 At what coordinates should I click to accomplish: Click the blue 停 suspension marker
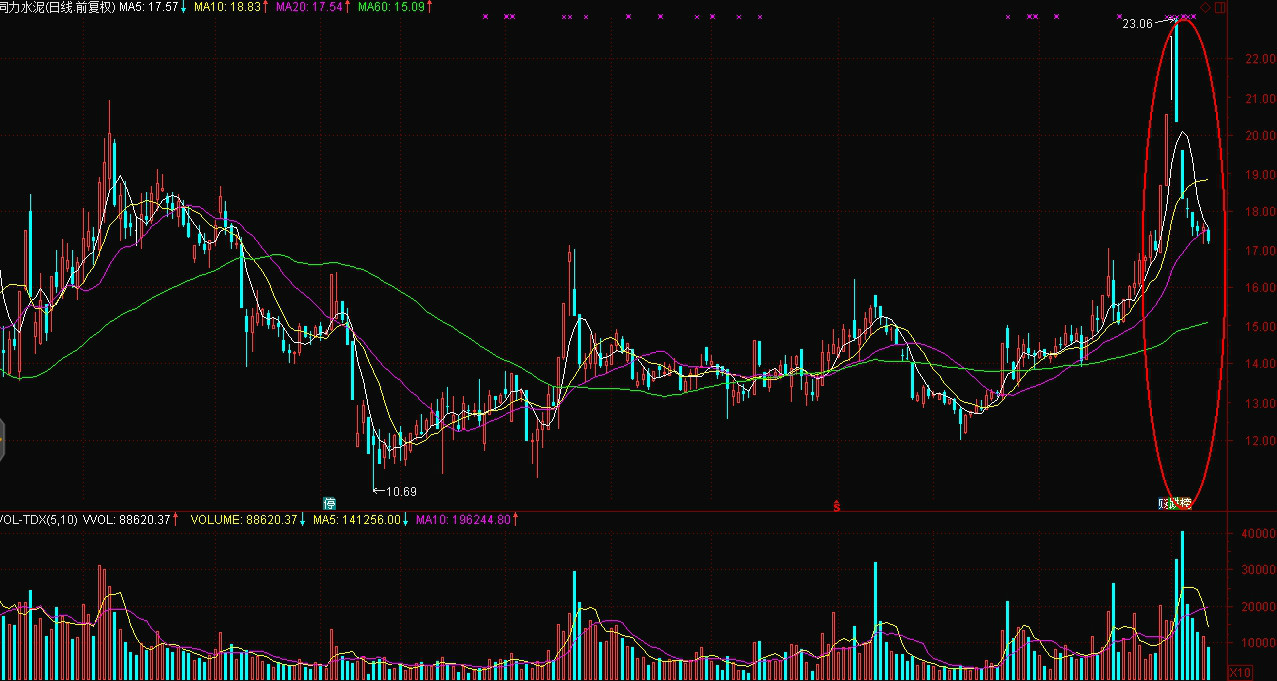click(x=329, y=502)
